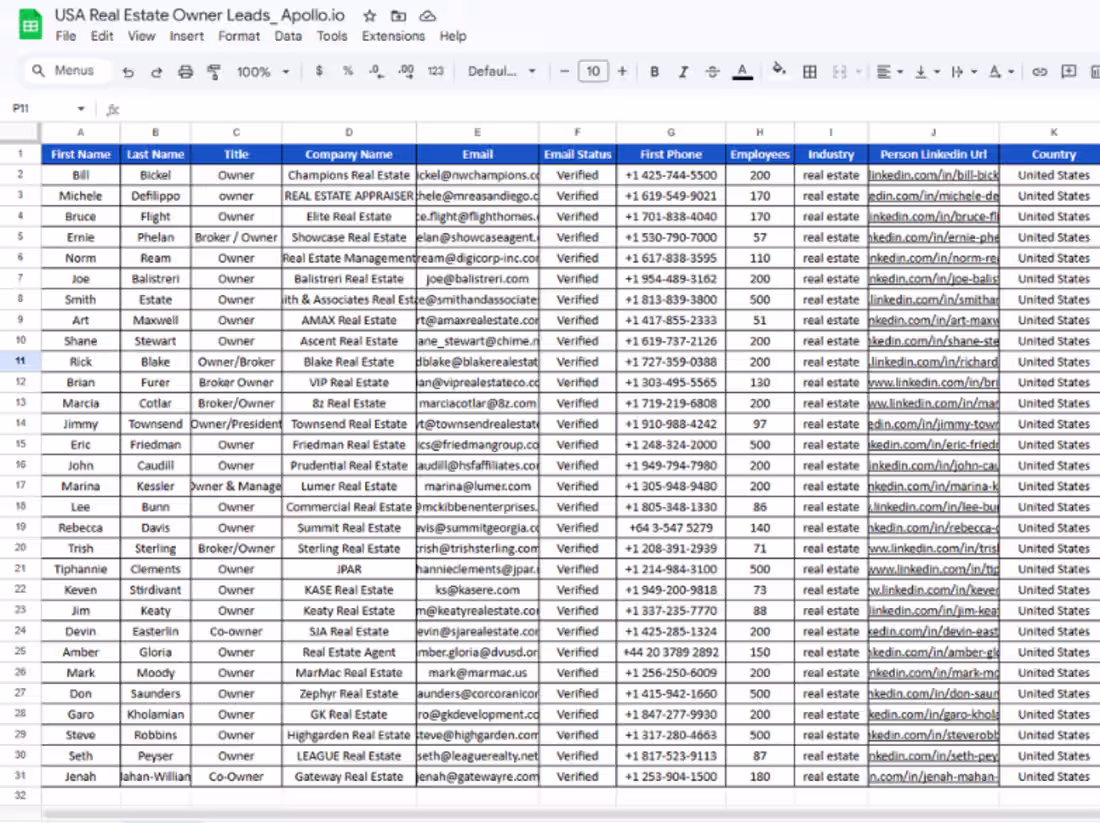The height and width of the screenshot is (823, 1100).
Task: Increase the font size with plus
Action: coord(622,72)
